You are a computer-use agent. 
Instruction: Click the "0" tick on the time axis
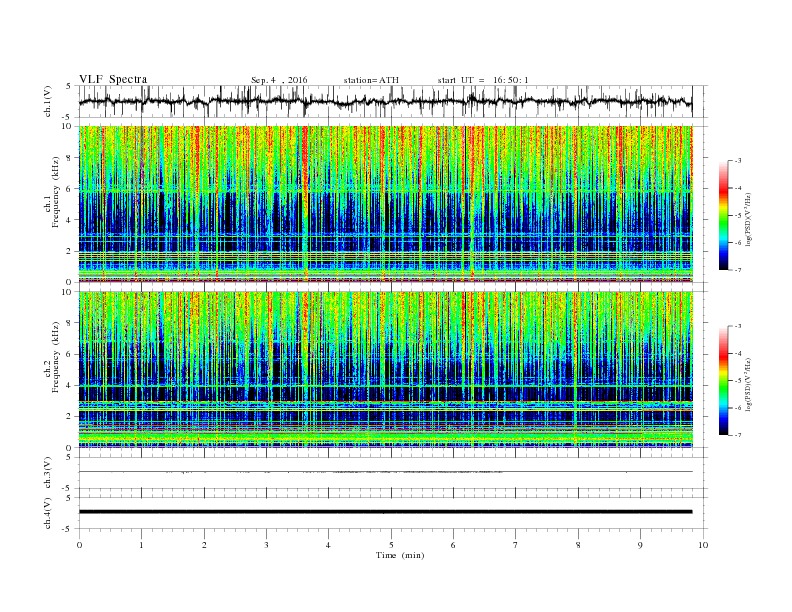[79, 545]
